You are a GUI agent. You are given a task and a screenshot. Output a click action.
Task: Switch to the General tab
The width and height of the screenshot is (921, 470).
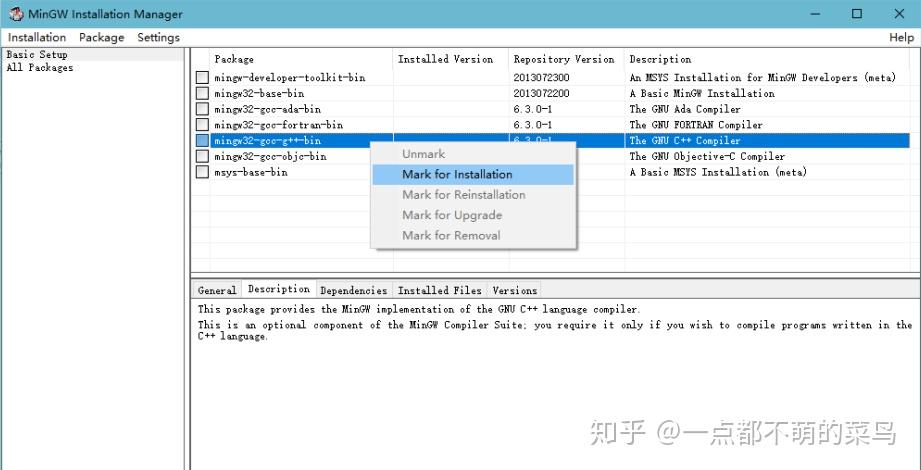tap(217, 290)
